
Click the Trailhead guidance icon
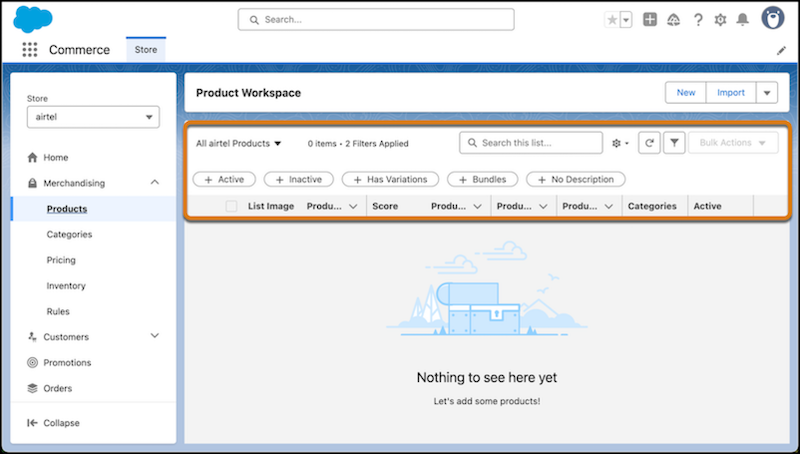pos(673,20)
